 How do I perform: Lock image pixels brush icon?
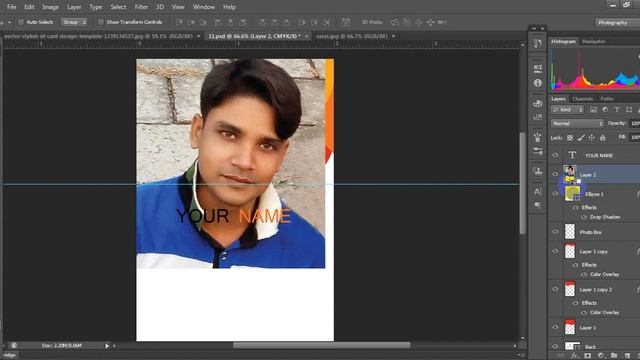tap(581, 138)
